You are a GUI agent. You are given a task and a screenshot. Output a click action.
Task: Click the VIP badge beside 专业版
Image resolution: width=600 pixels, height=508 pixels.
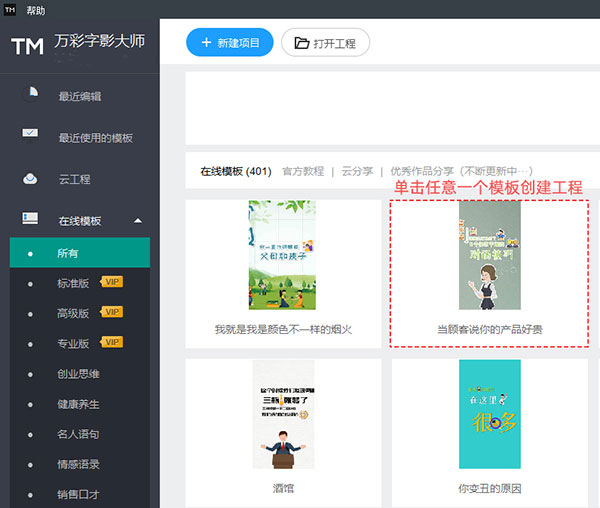(x=112, y=343)
